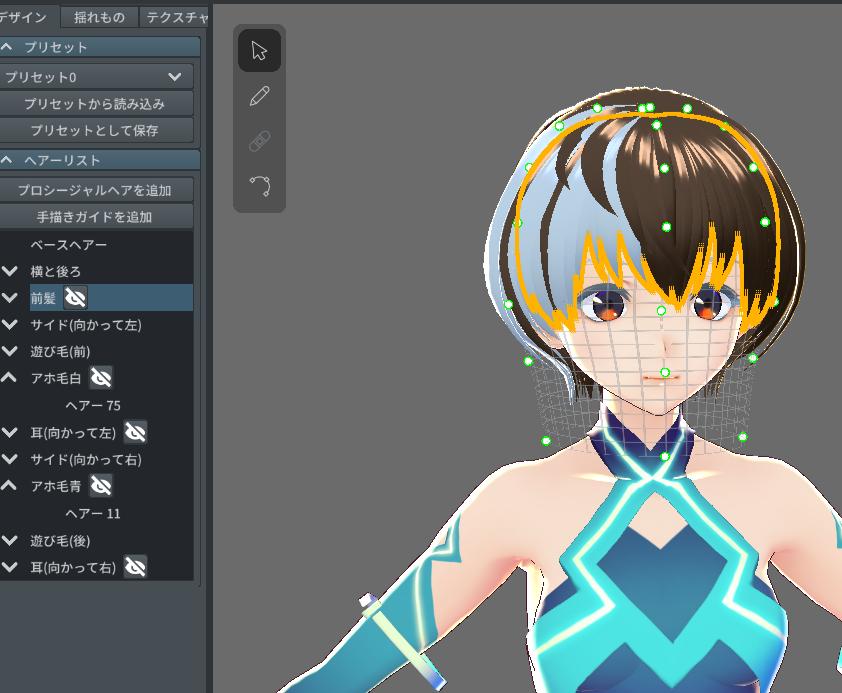Select the arrow selection tool
The height and width of the screenshot is (693, 842).
pyautogui.click(x=259, y=51)
